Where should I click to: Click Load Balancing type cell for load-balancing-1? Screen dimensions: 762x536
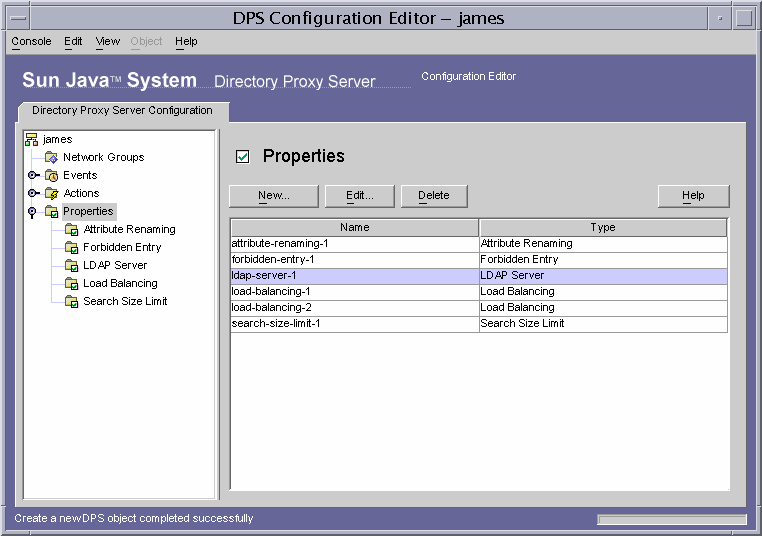click(x=603, y=292)
